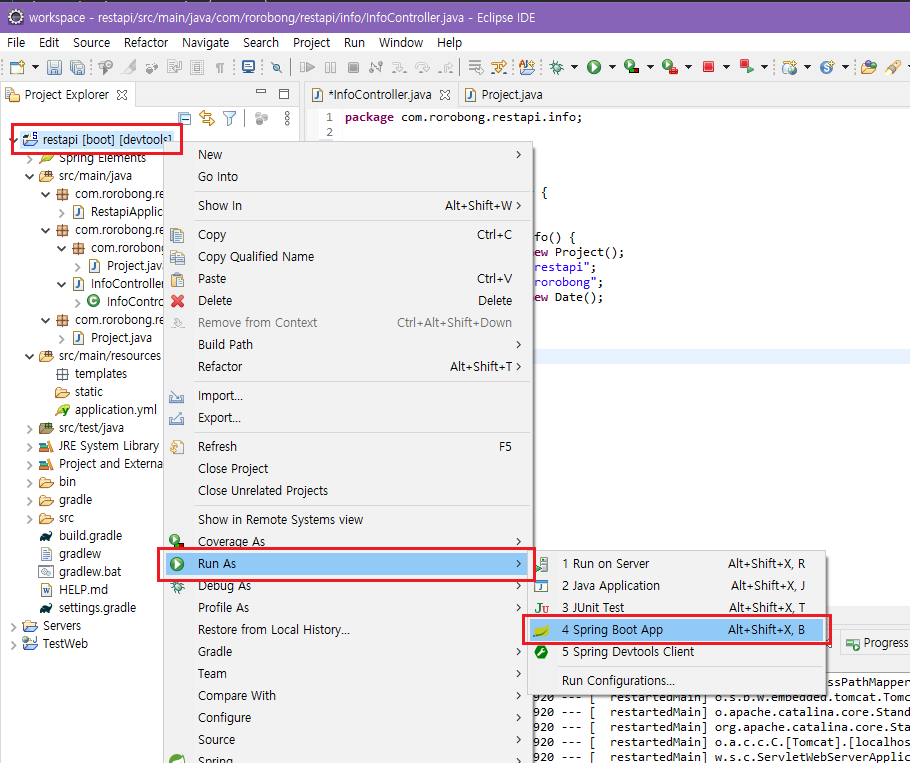The width and height of the screenshot is (910, 763).
Task: Close the Project Explorer view tab
Action: [122, 95]
